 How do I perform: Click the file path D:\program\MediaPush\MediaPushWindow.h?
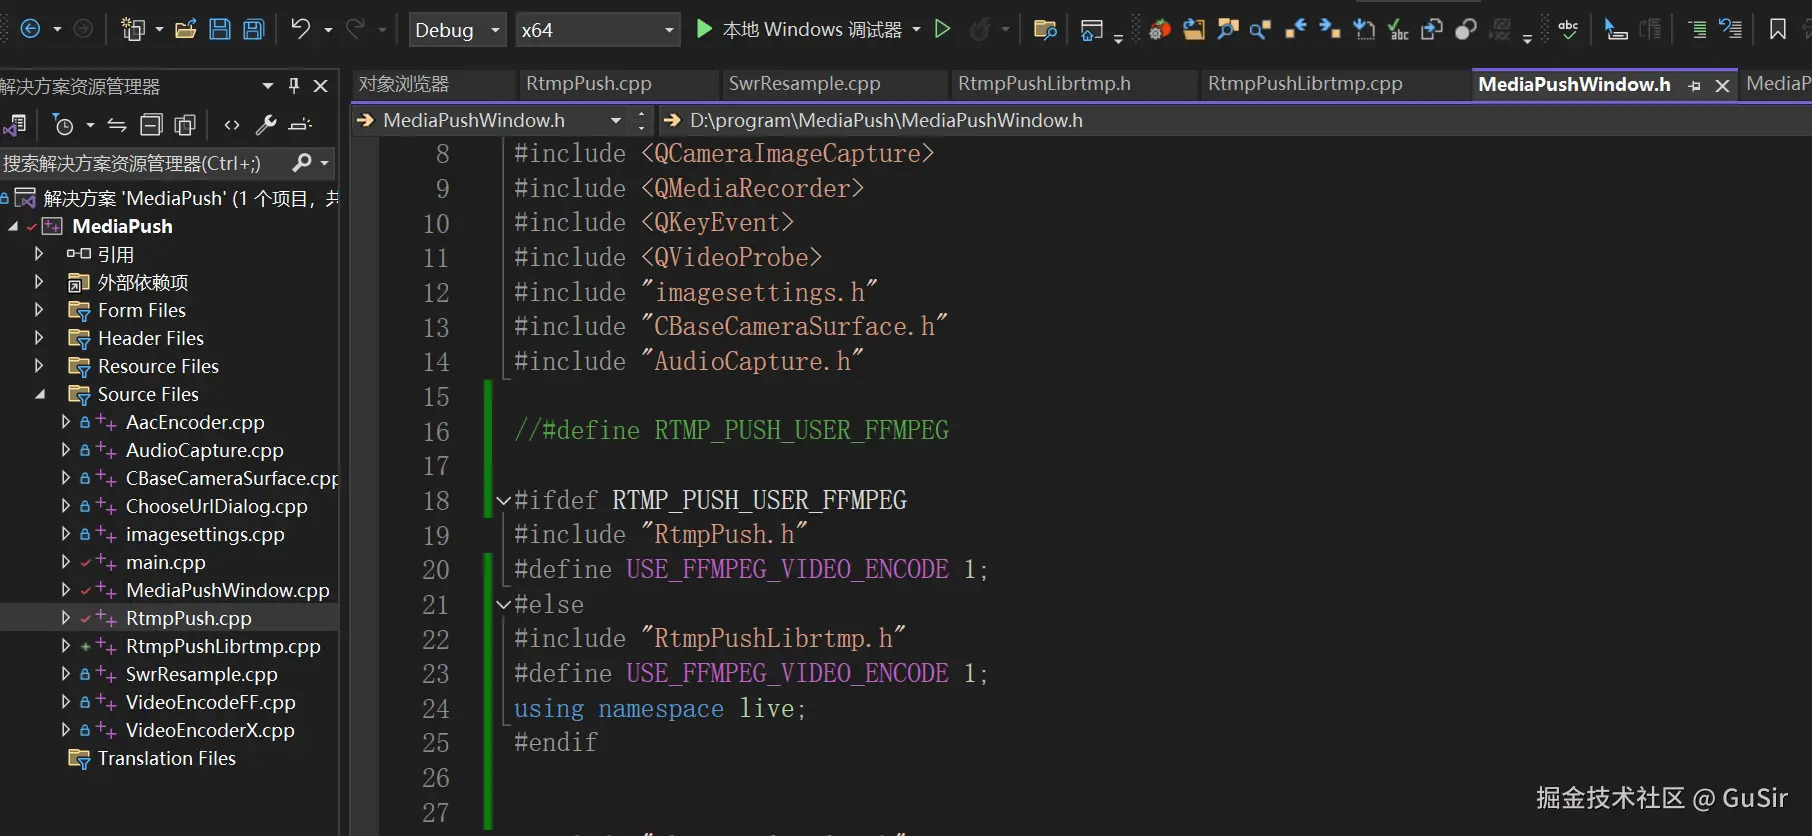click(x=886, y=121)
